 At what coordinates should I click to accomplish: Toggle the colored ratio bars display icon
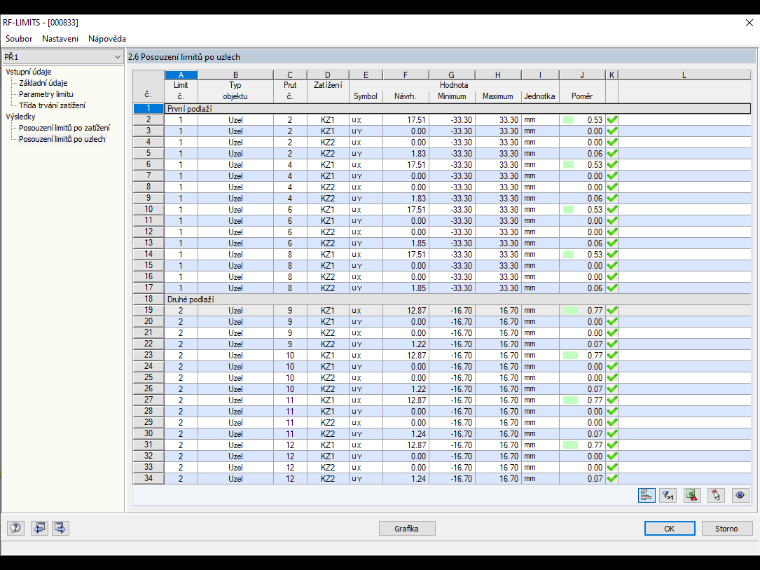pos(647,495)
